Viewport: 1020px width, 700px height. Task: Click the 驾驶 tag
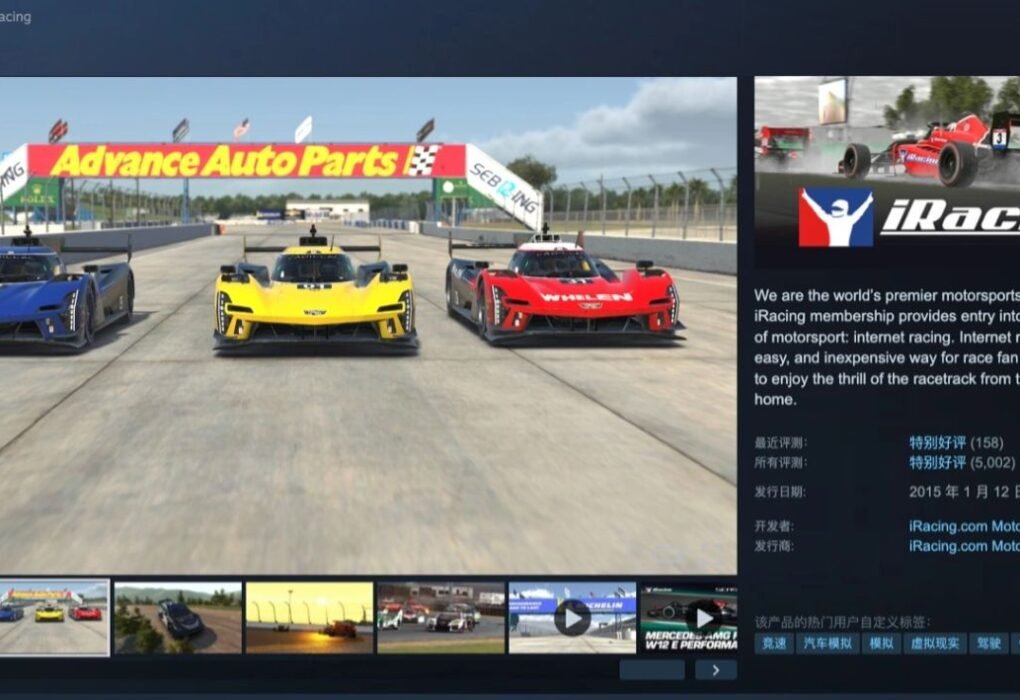(989, 643)
